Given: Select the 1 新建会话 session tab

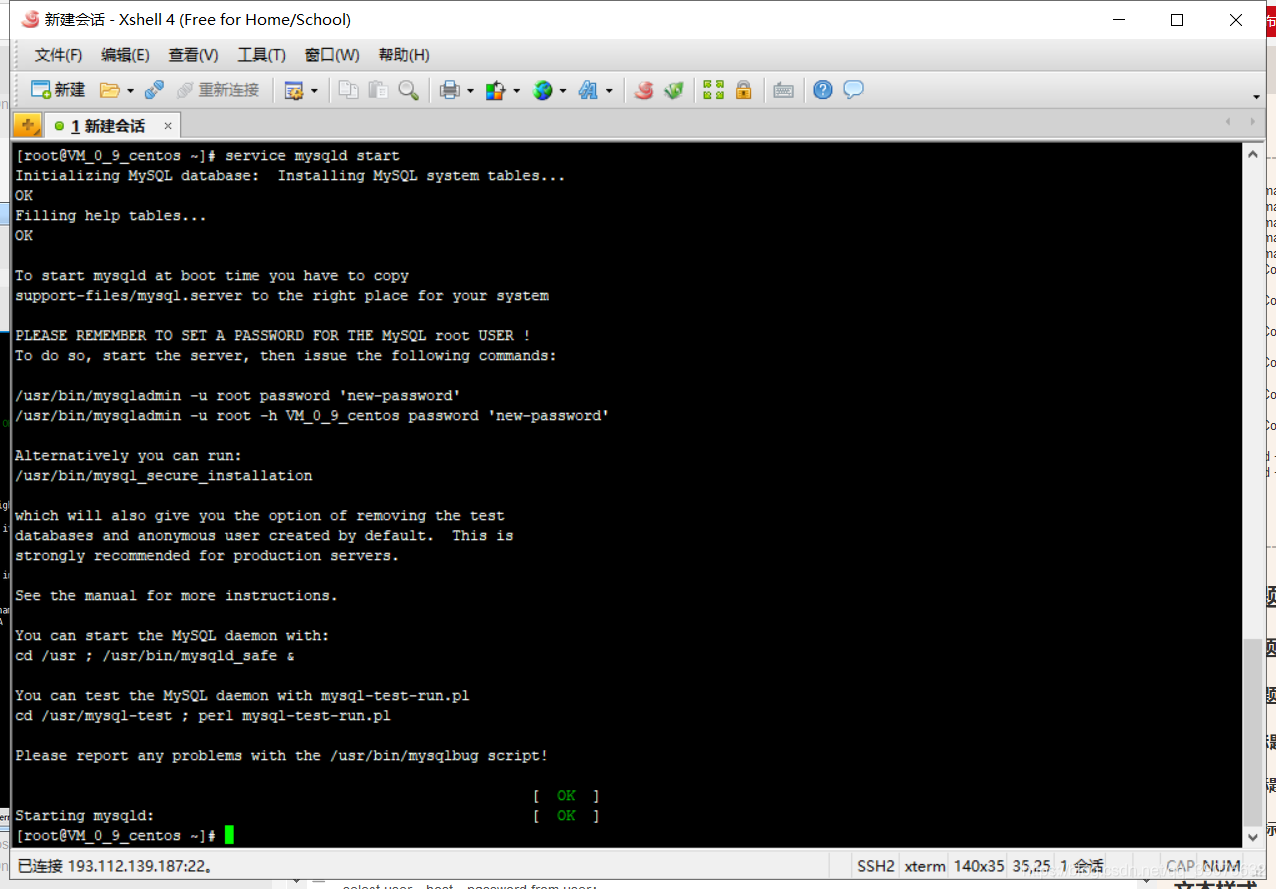Looking at the screenshot, I should 112,126.
